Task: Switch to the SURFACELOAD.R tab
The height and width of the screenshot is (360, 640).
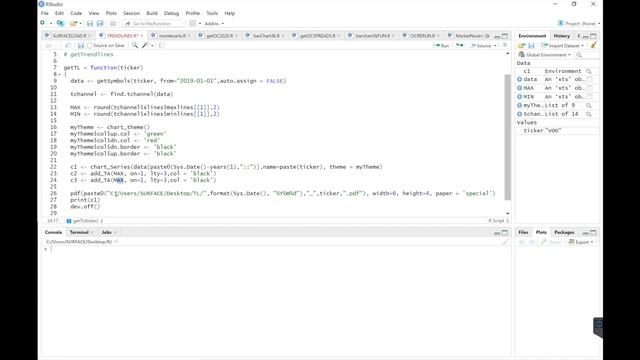Action: (x=69, y=36)
